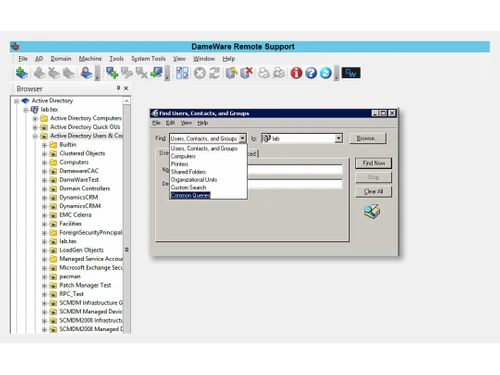500x375 pixels.
Task: Open the Machine menu
Action: (x=90, y=59)
